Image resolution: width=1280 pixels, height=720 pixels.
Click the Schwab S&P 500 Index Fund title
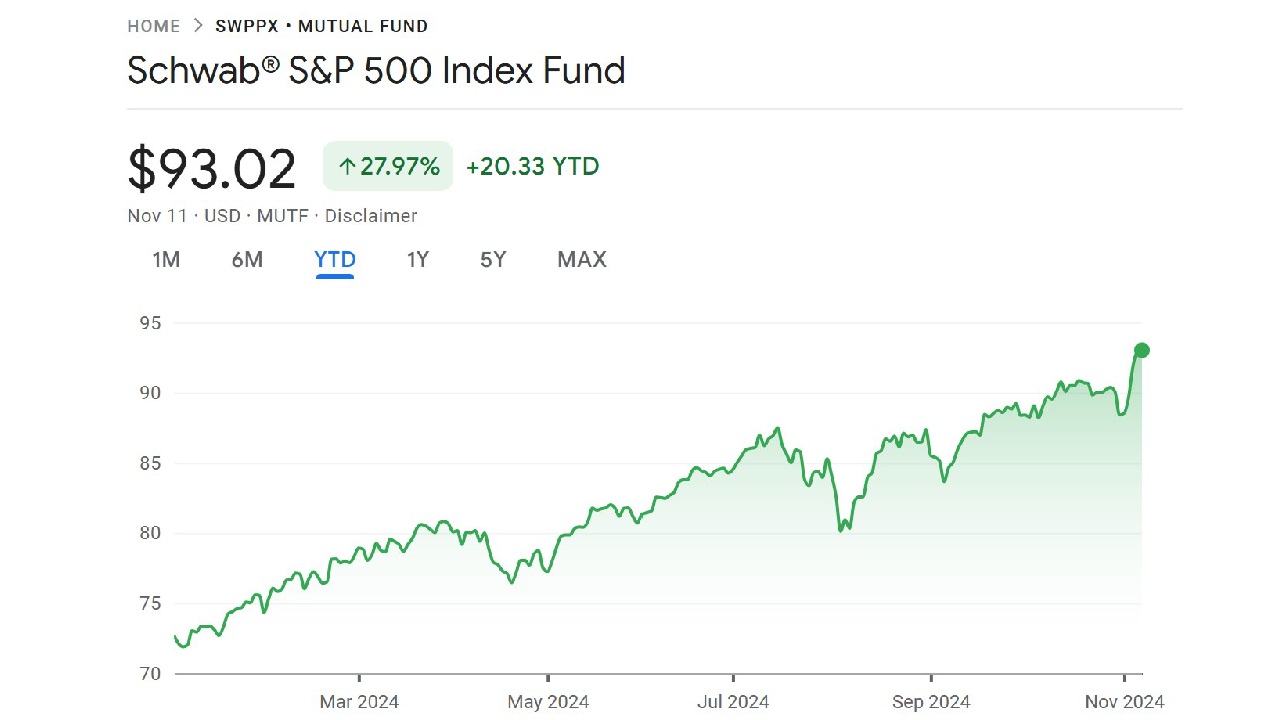[376, 71]
